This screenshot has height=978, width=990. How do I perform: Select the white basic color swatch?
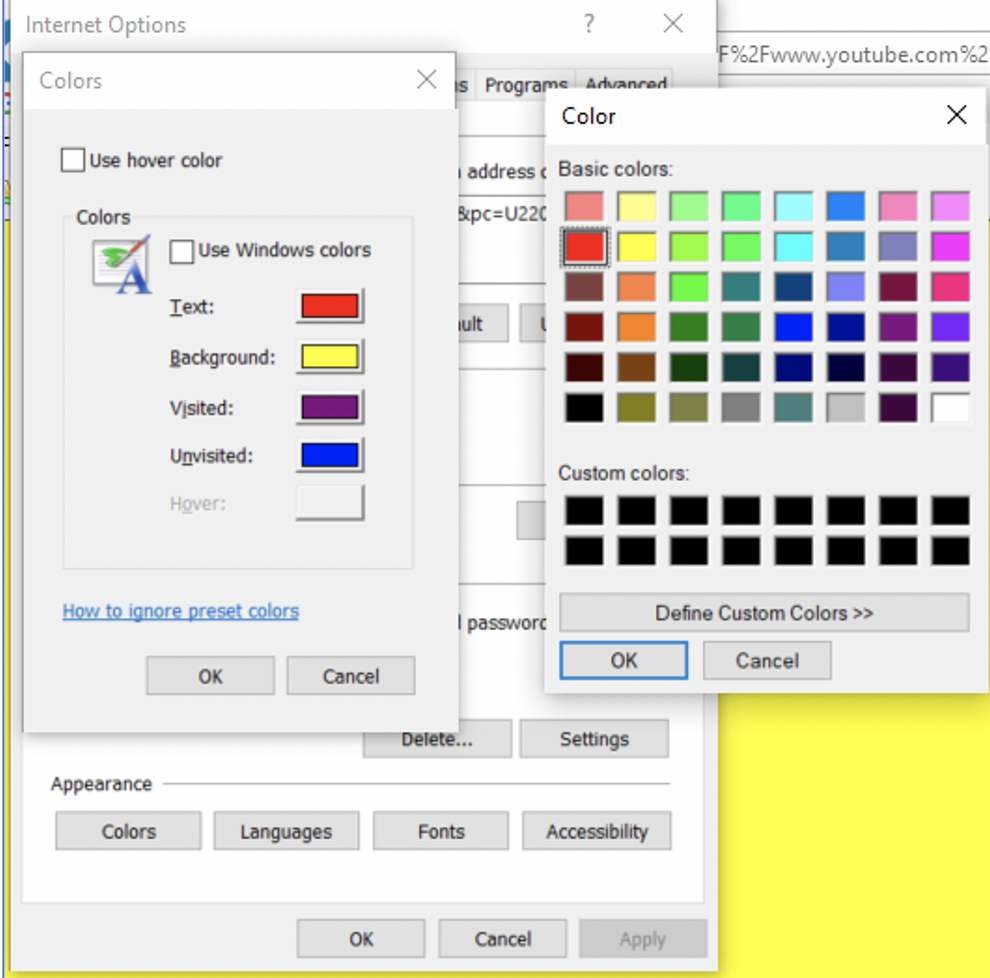click(950, 408)
